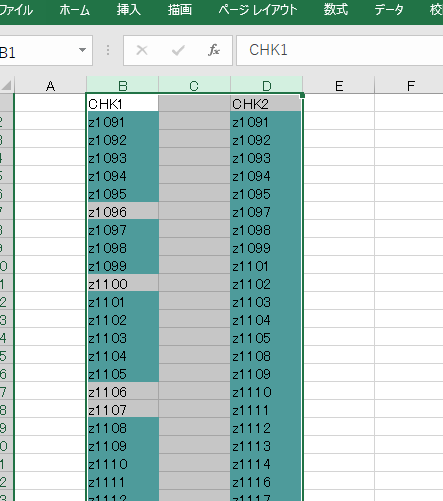This screenshot has width=443, height=501.
Task: Select the gray z1096 cell in column B
Action: pyautogui.click(x=123, y=212)
